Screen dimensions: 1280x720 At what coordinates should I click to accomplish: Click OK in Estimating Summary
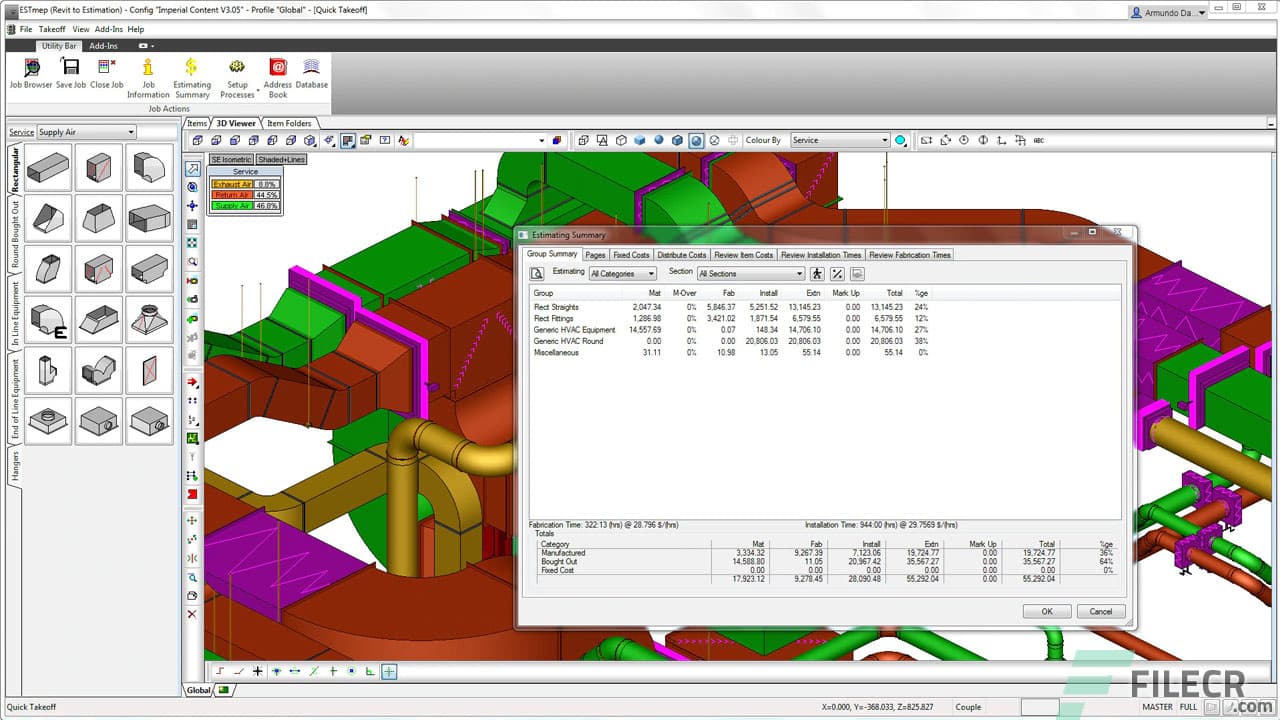(x=1046, y=611)
